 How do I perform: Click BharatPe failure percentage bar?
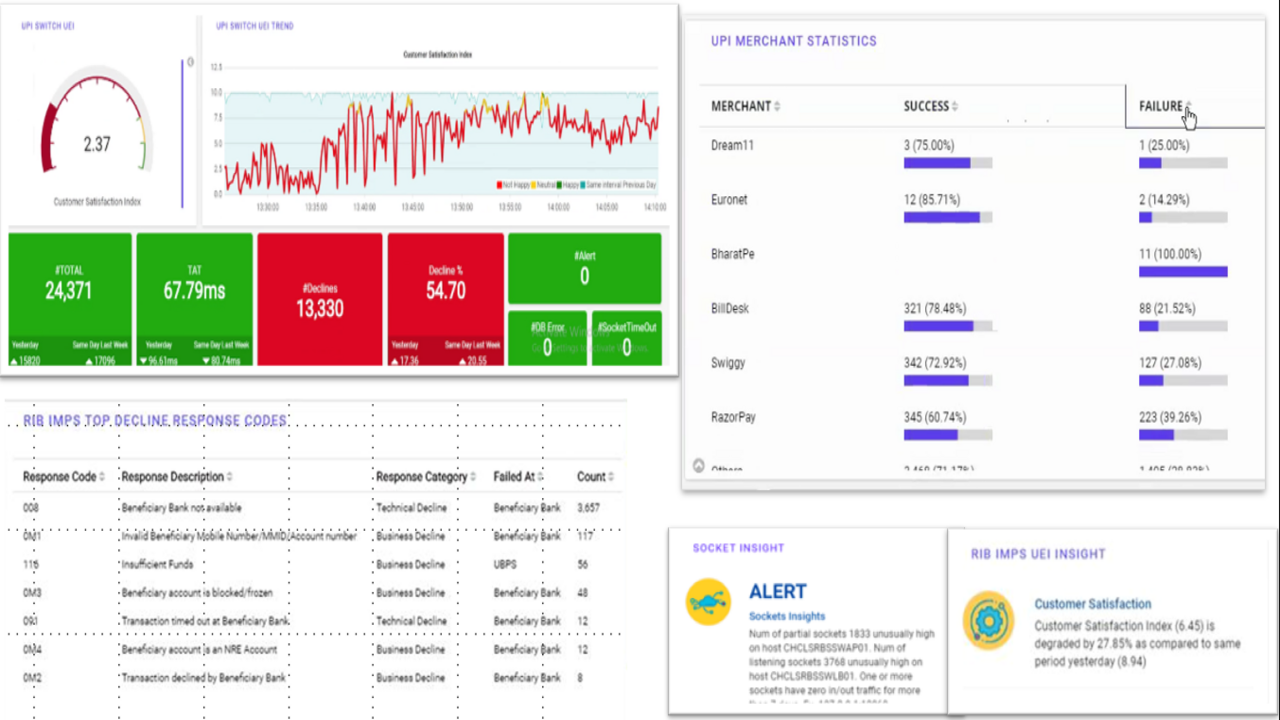click(1182, 271)
